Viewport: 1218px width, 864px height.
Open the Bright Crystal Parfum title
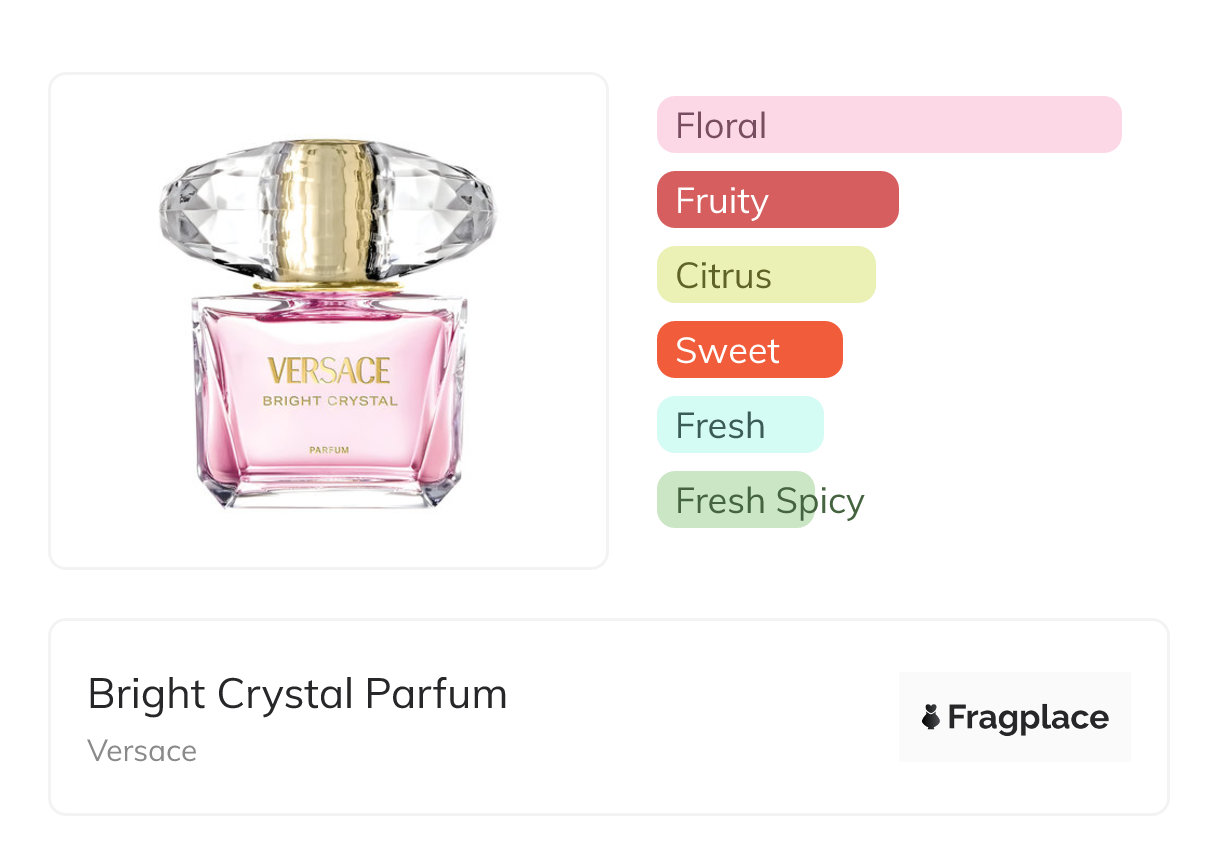pyautogui.click(x=297, y=694)
